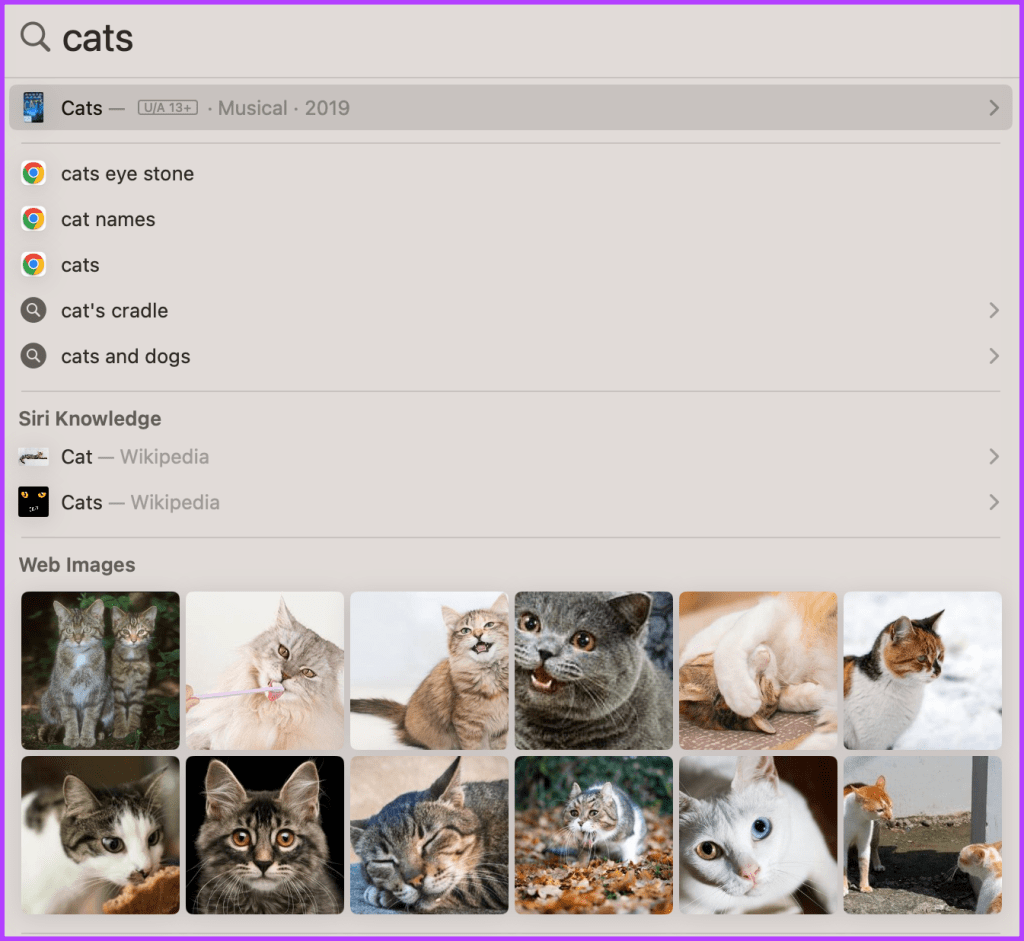This screenshot has width=1024, height=941.
Task: Open image of two orange-white cats outdoors
Action: click(x=923, y=835)
